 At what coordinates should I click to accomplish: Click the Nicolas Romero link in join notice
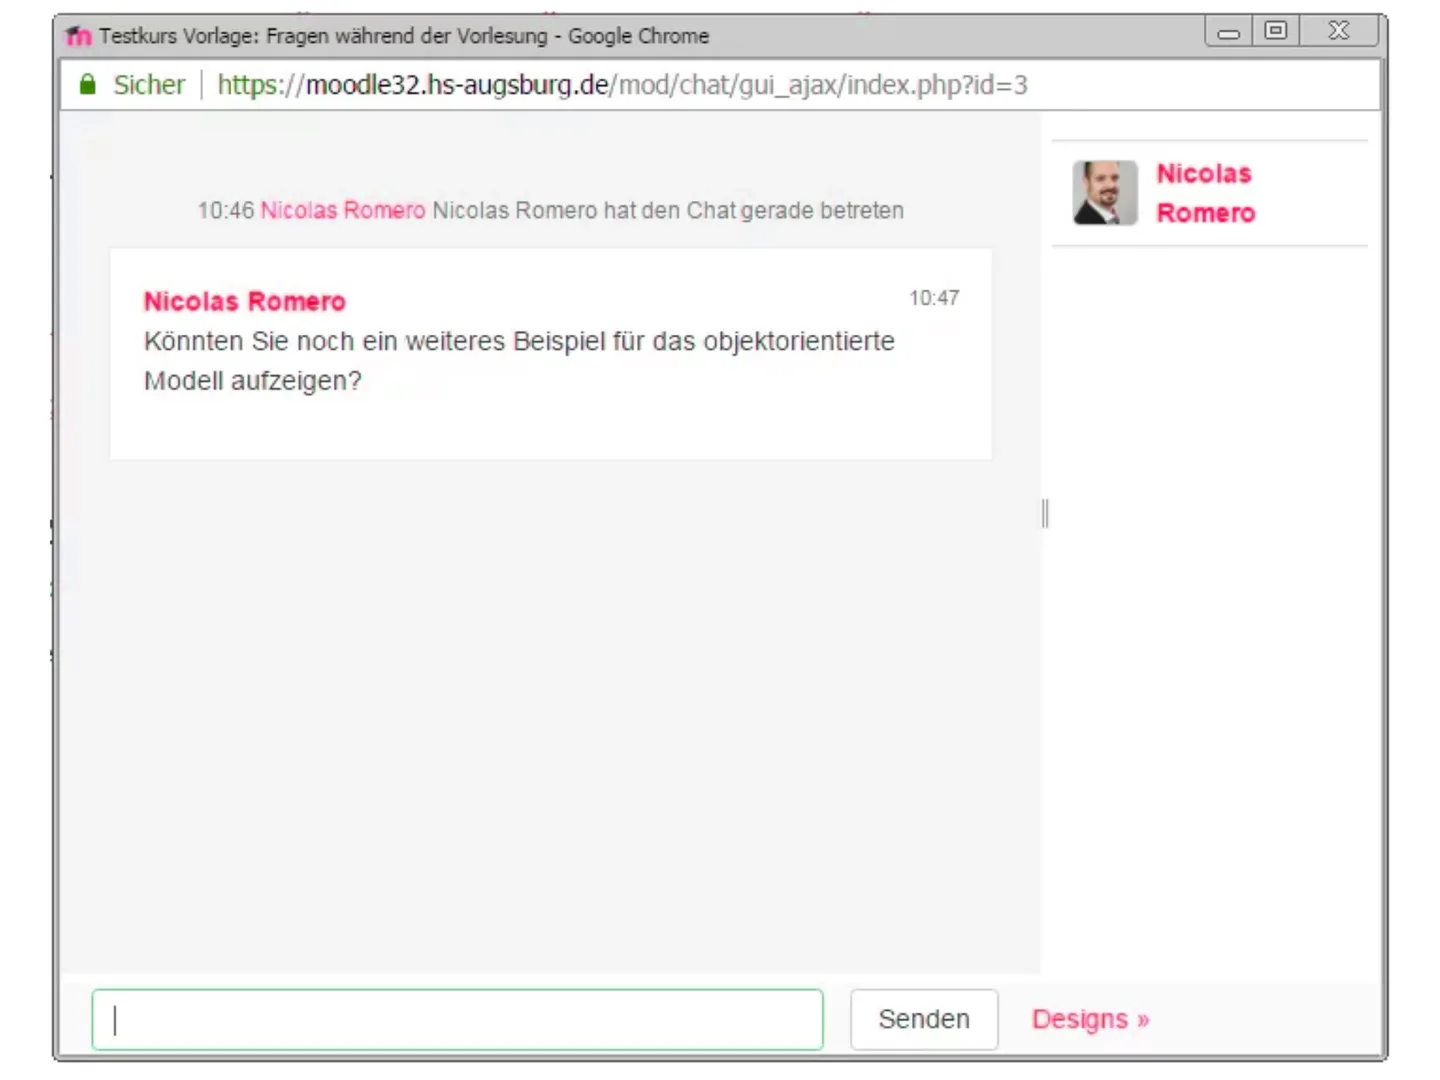pyautogui.click(x=343, y=210)
